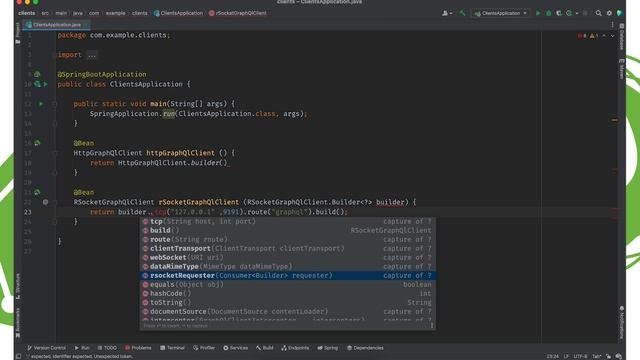Choose documentSource completion suggestion
Screen dimensions: 640x360
tap(288, 311)
